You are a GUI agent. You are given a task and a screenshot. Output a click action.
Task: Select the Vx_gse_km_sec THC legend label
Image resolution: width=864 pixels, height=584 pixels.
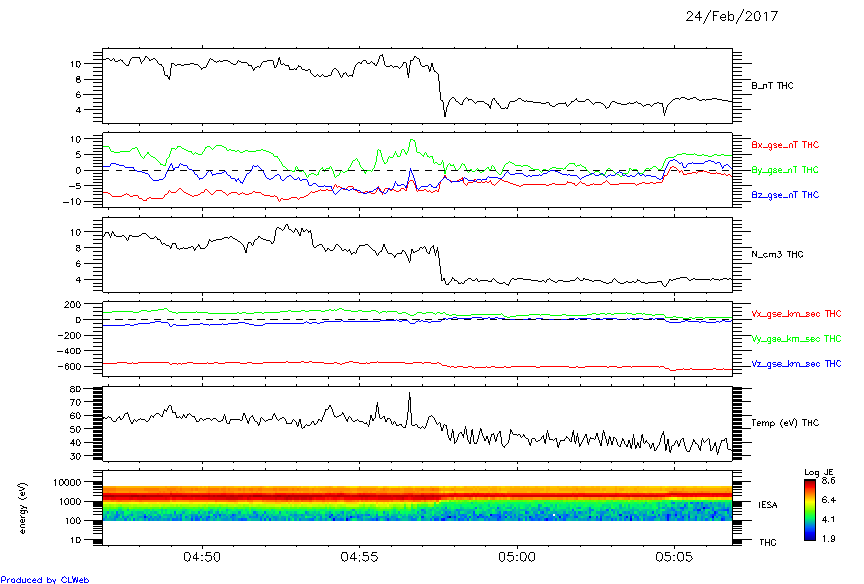[x=796, y=314]
